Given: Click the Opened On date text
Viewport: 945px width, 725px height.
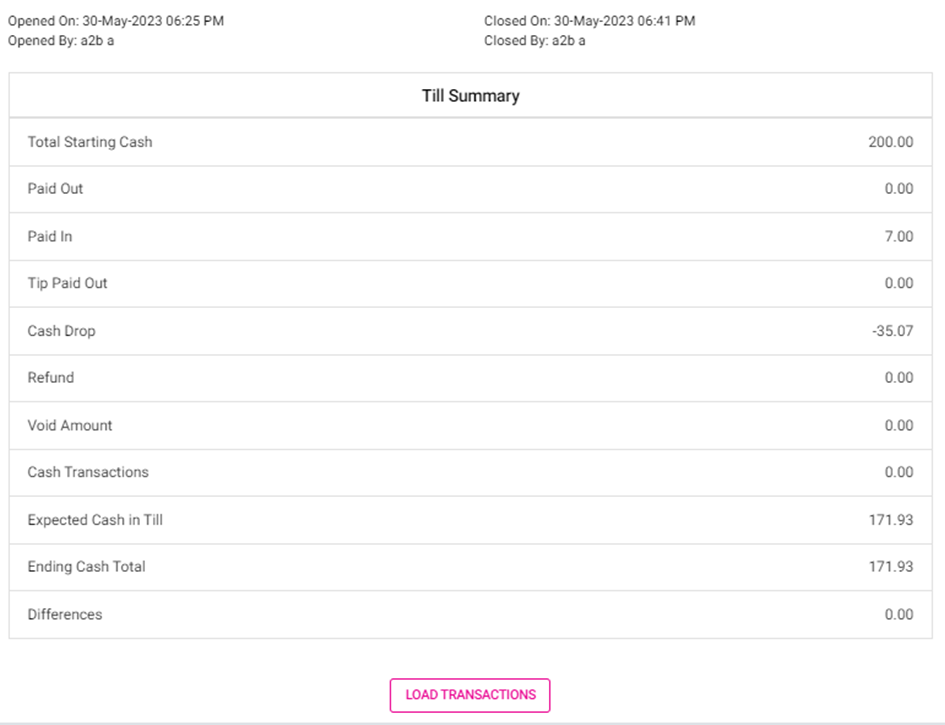Looking at the screenshot, I should point(116,21).
